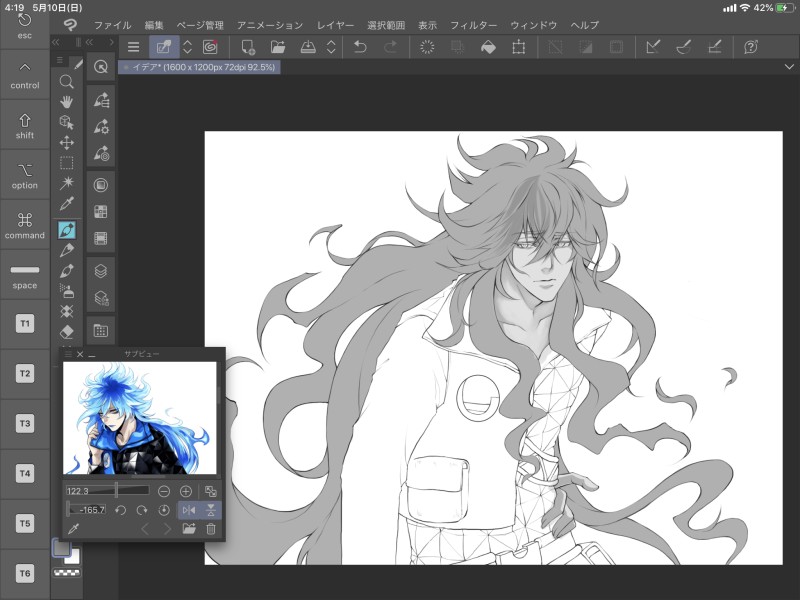Create a new canvas from the command bar
Screen dimensions: 800x600
click(x=248, y=47)
